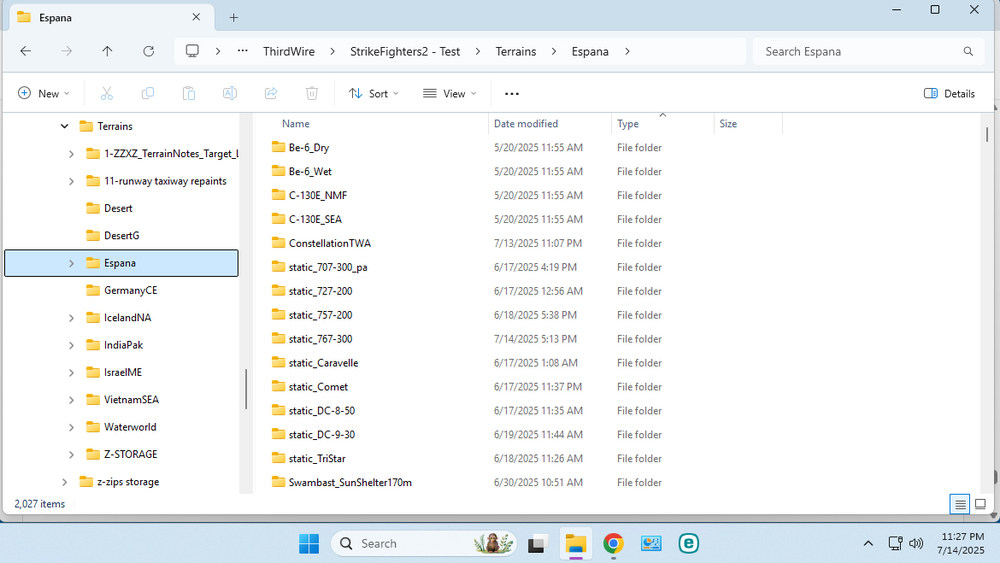Navigate to ThirdWire in breadcrumb

point(289,52)
